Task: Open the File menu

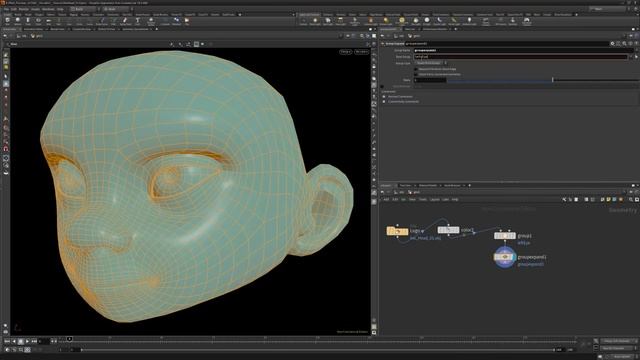Action: click(5, 9)
